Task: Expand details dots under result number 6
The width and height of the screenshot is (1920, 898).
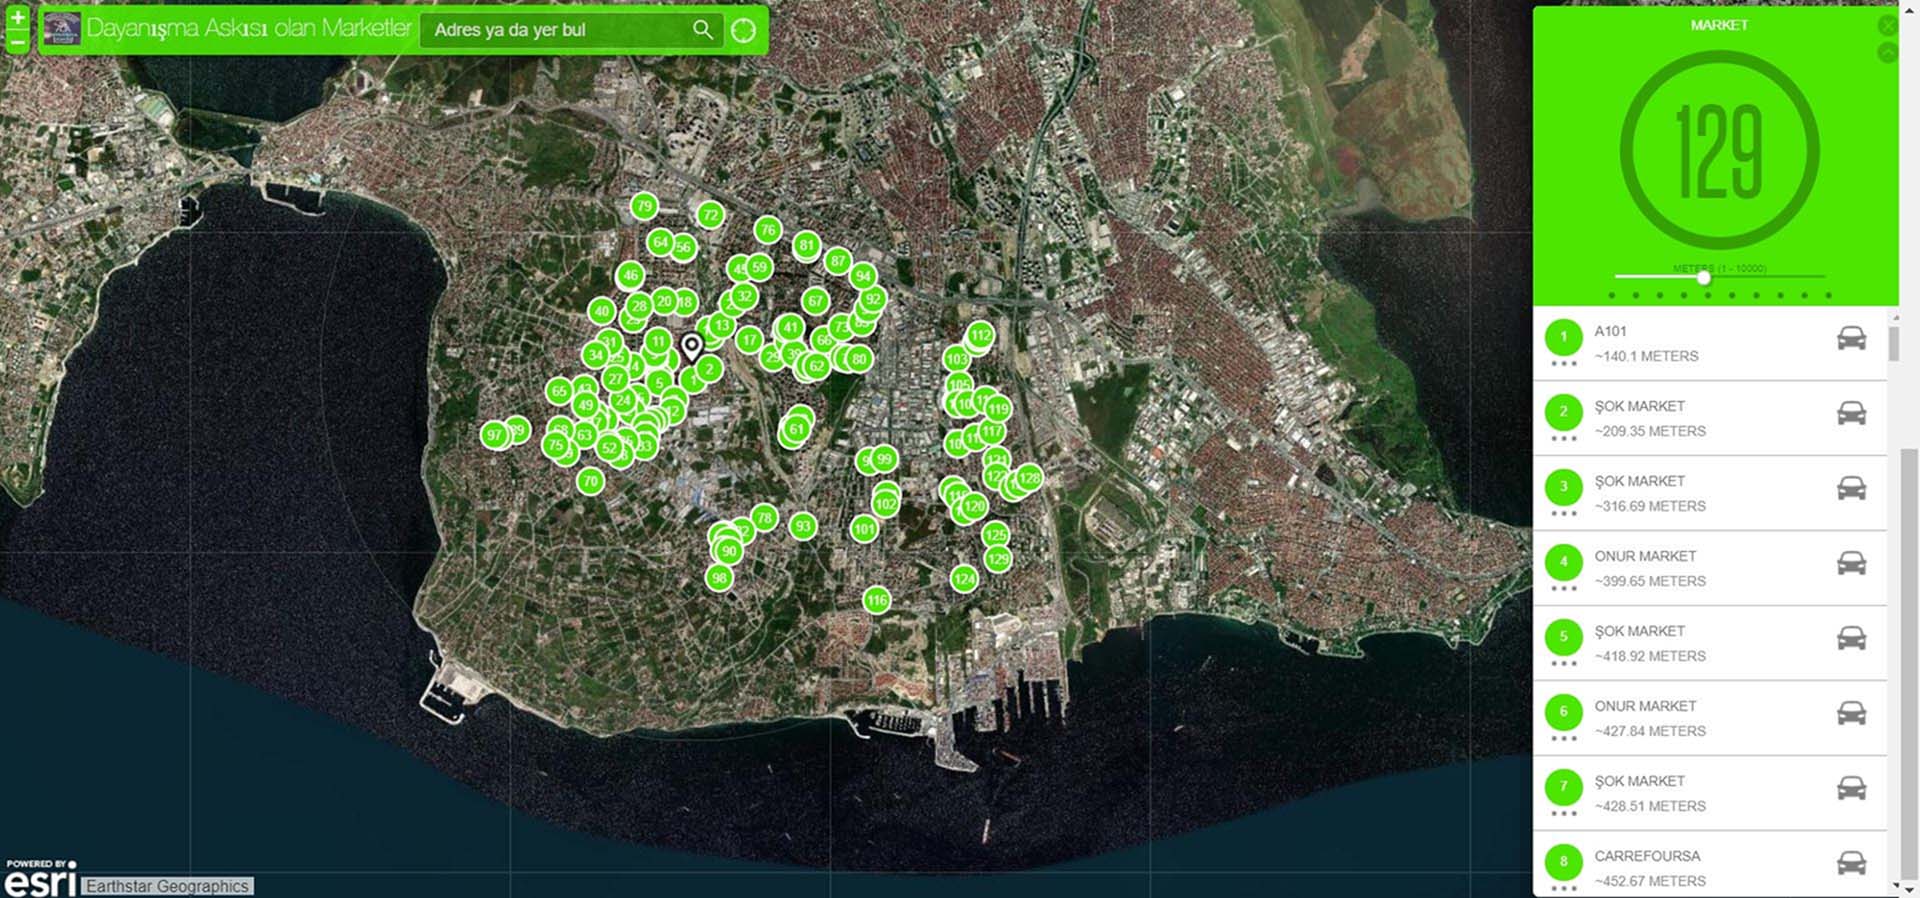Action: 1563,739
